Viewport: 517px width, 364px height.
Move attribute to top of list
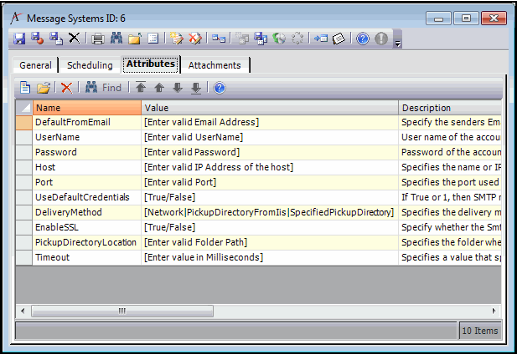pos(141,88)
